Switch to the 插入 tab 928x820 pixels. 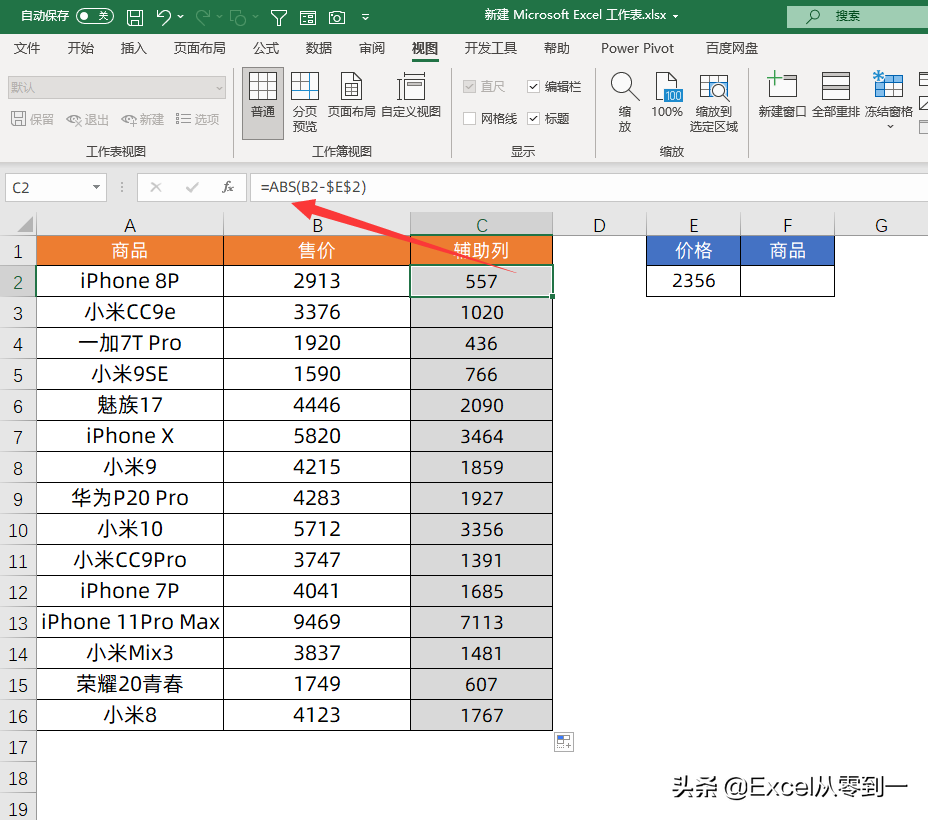(x=134, y=48)
